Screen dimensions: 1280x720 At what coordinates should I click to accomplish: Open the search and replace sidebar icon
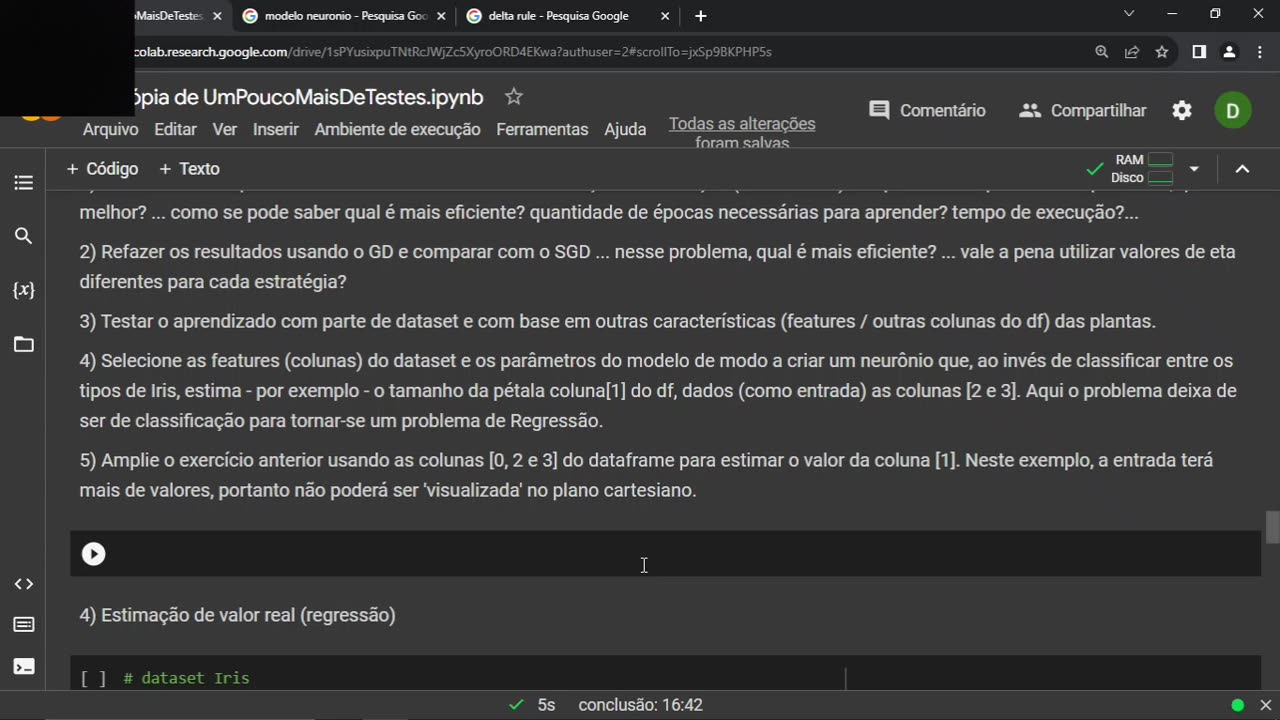coord(24,236)
